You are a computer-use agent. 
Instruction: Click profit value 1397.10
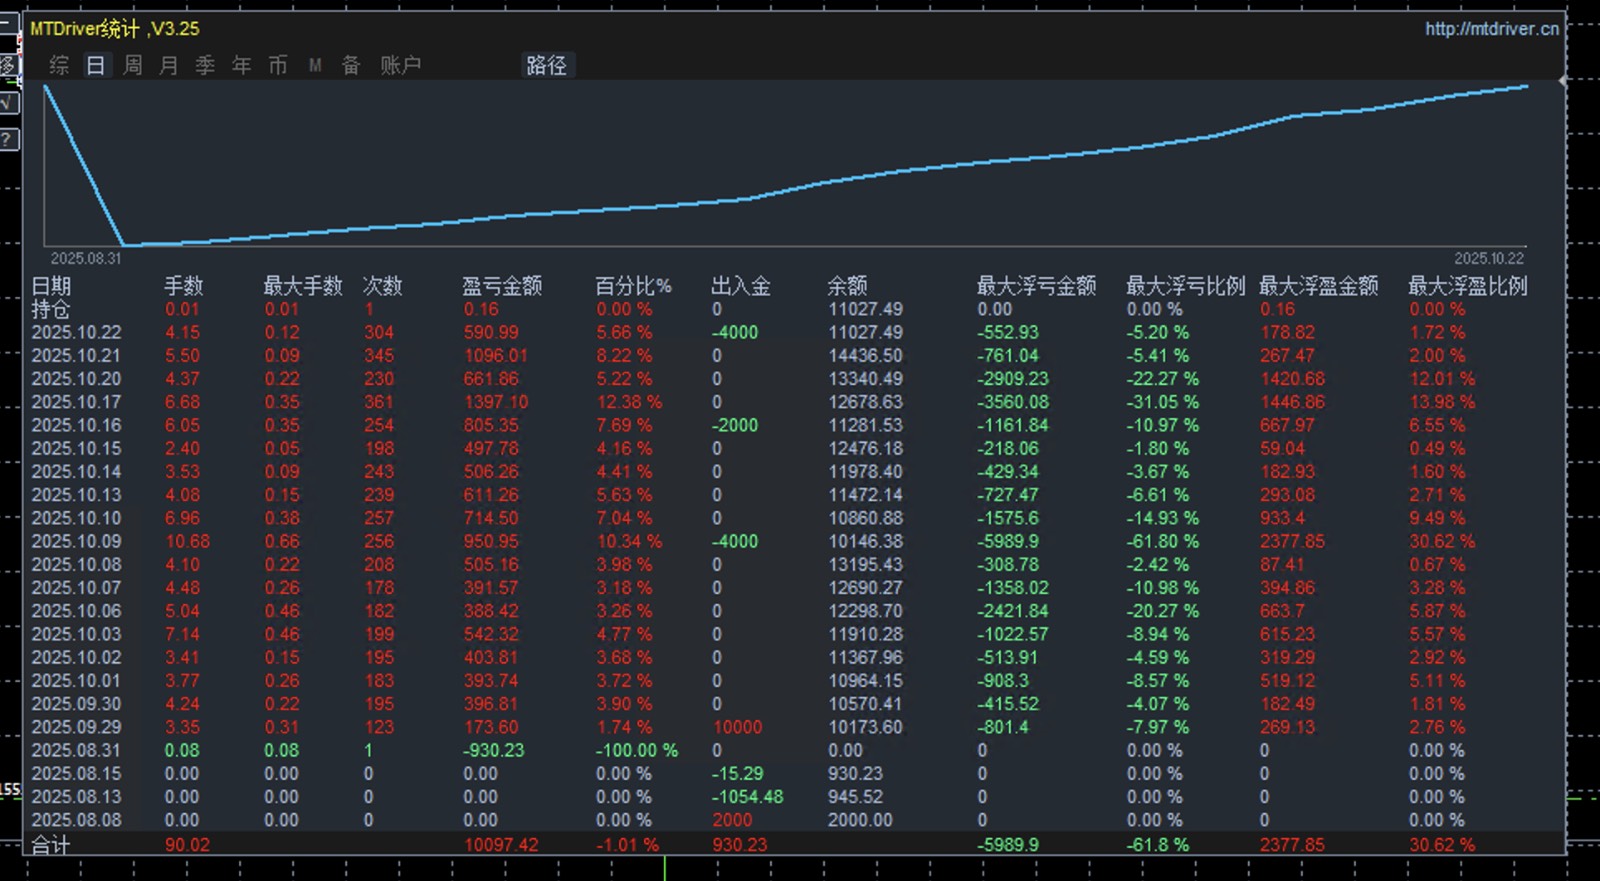(496, 402)
